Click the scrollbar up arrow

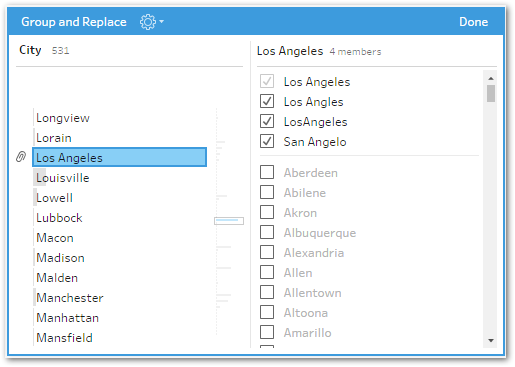[x=491, y=78]
